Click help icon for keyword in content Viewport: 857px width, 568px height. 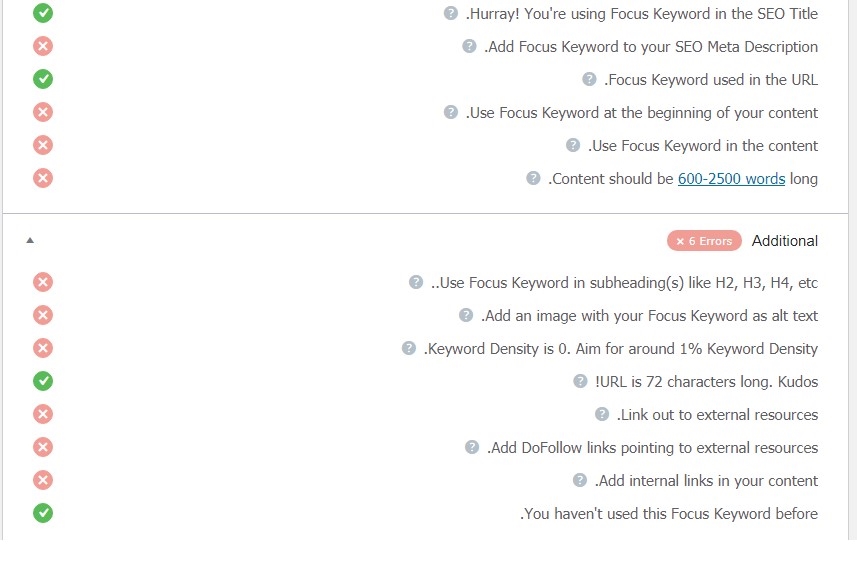[573, 146]
